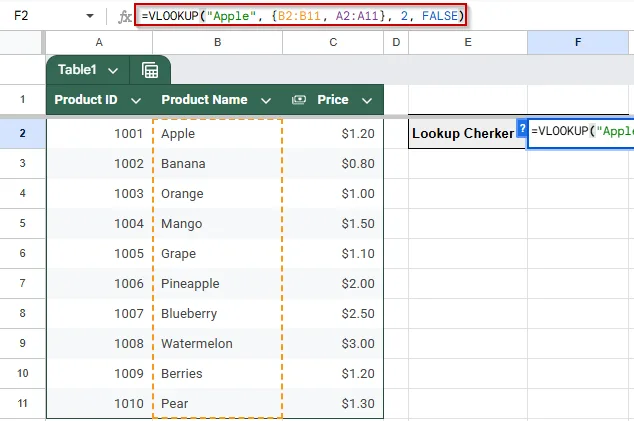Click the table view grid icon
This screenshot has width=634, height=421.
click(150, 70)
